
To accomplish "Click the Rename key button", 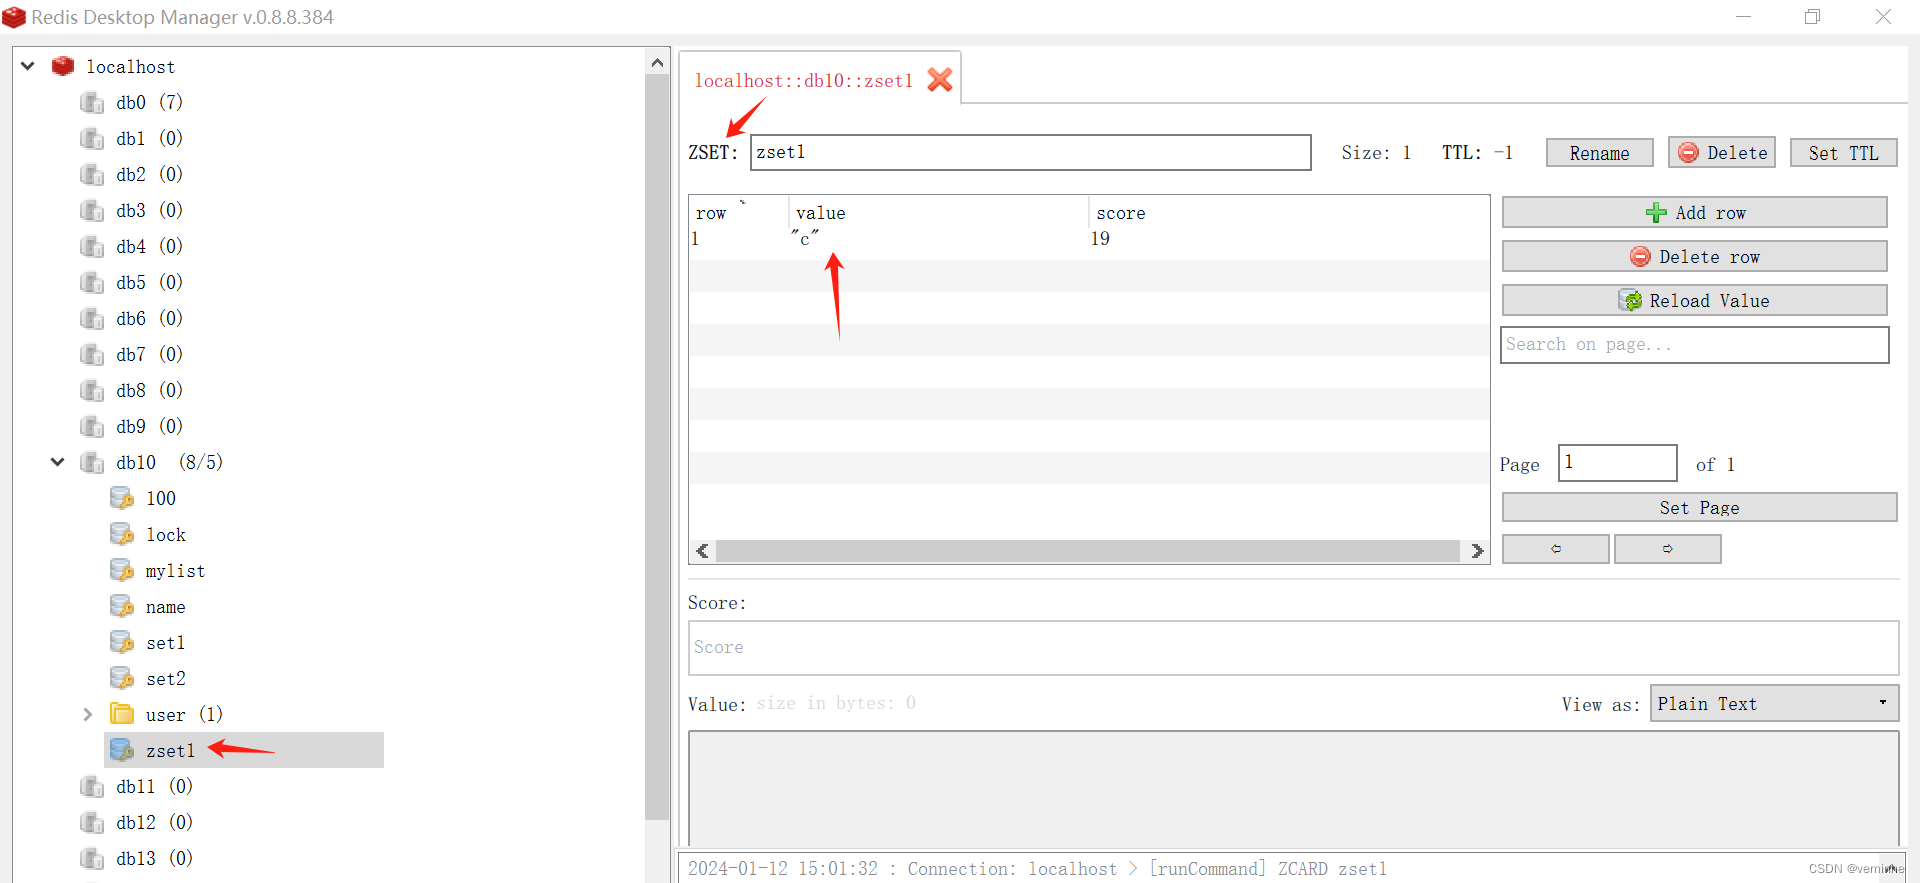I will [x=1599, y=153].
